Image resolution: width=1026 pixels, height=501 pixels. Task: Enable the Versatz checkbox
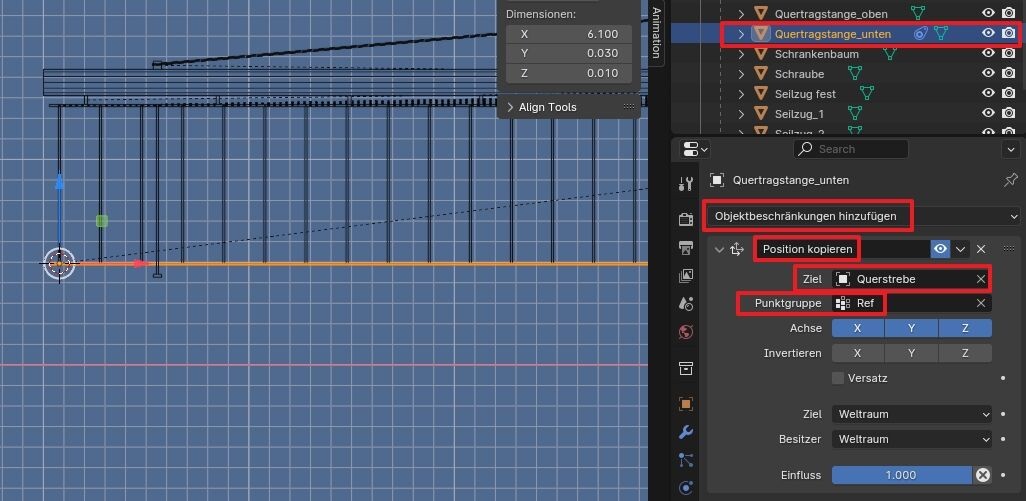[838, 378]
